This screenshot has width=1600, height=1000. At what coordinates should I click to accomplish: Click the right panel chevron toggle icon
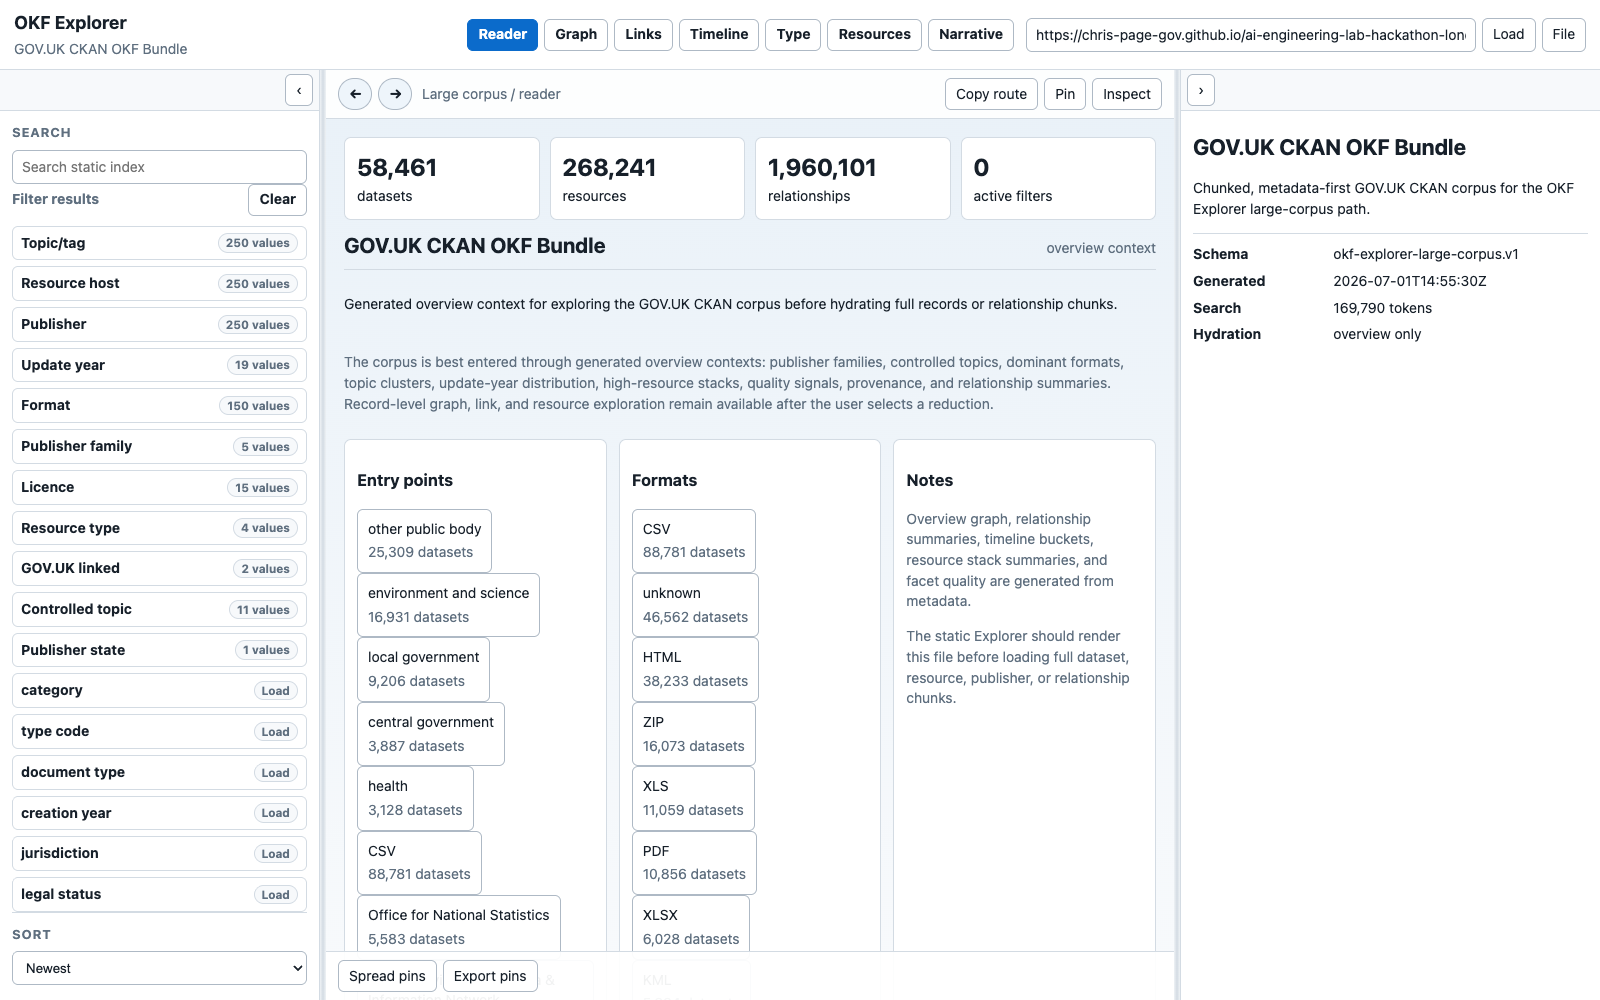click(1201, 90)
